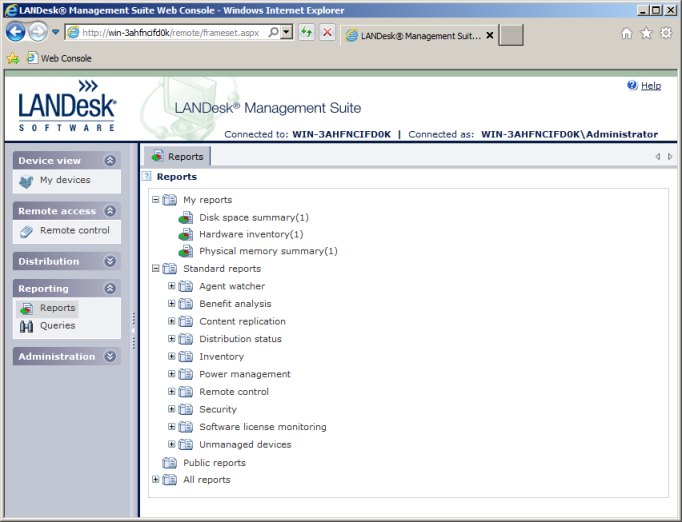
Task: Select the Standard reports folder
Action: pyautogui.click(x=222, y=268)
